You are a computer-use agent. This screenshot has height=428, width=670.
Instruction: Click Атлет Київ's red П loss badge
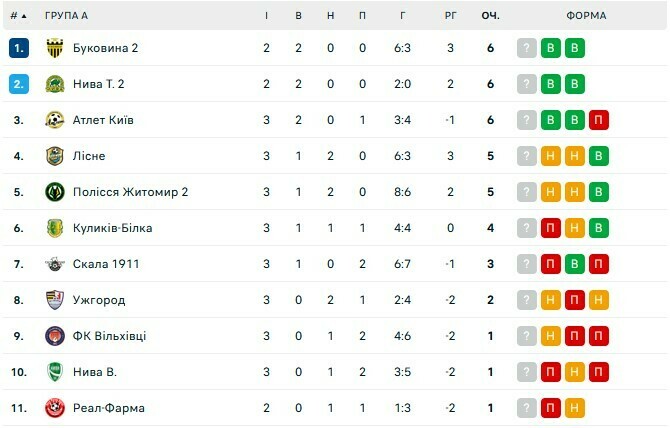point(599,120)
